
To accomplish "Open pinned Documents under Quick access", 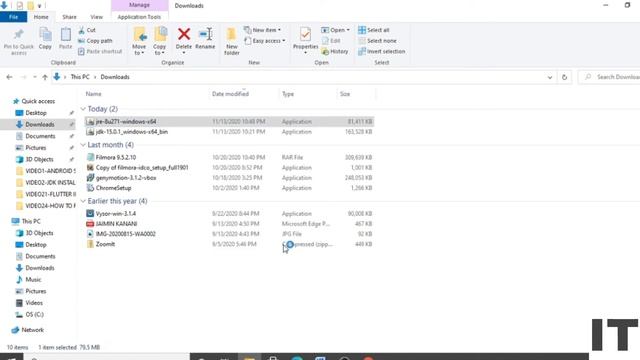I will (x=40, y=136).
